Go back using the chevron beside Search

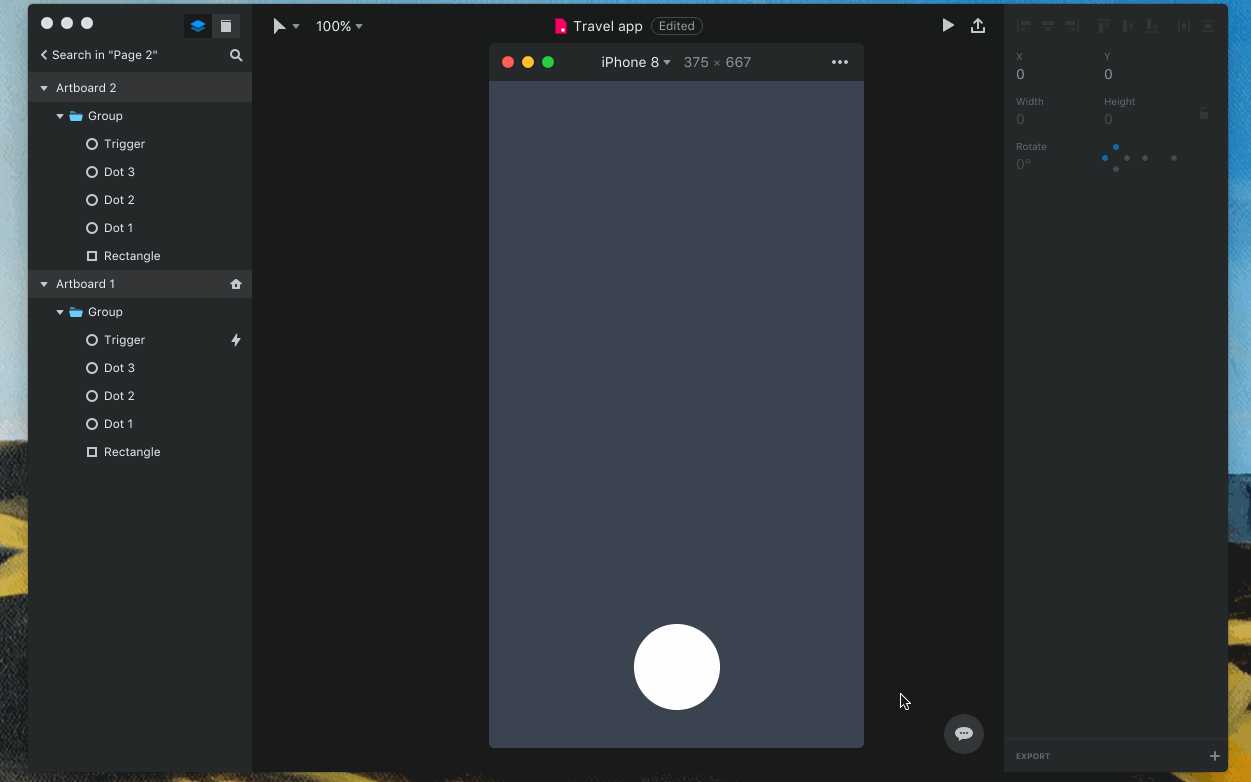(x=44, y=55)
